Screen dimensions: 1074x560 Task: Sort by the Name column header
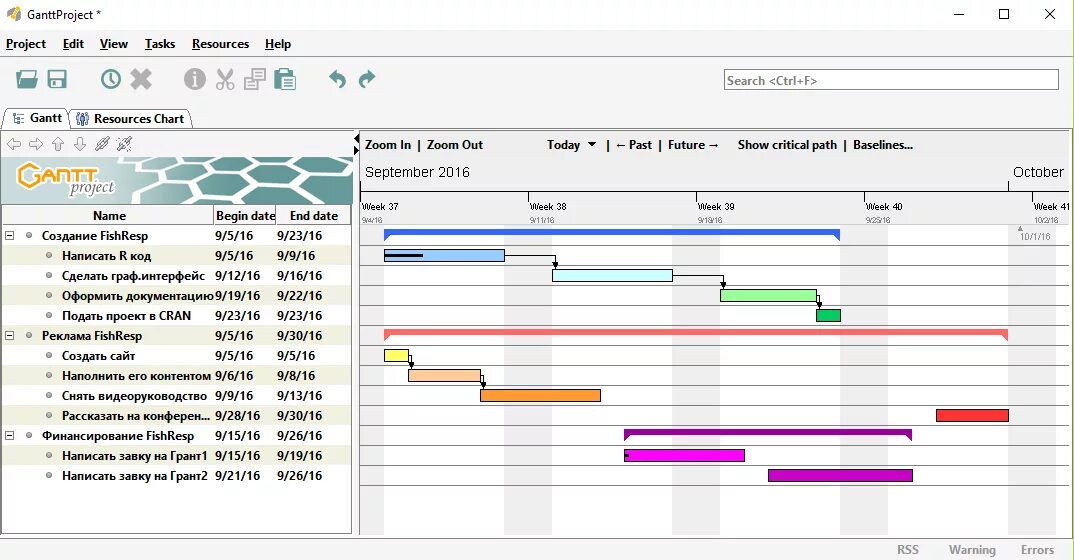coord(109,216)
